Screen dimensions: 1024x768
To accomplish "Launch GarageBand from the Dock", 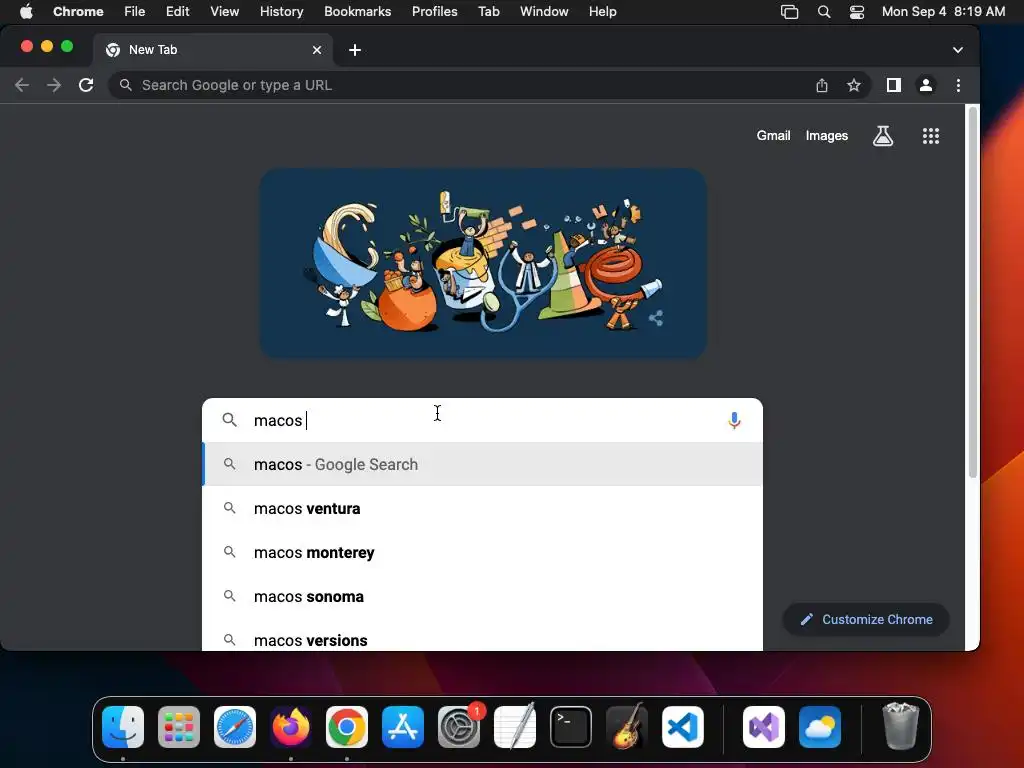I will (627, 727).
